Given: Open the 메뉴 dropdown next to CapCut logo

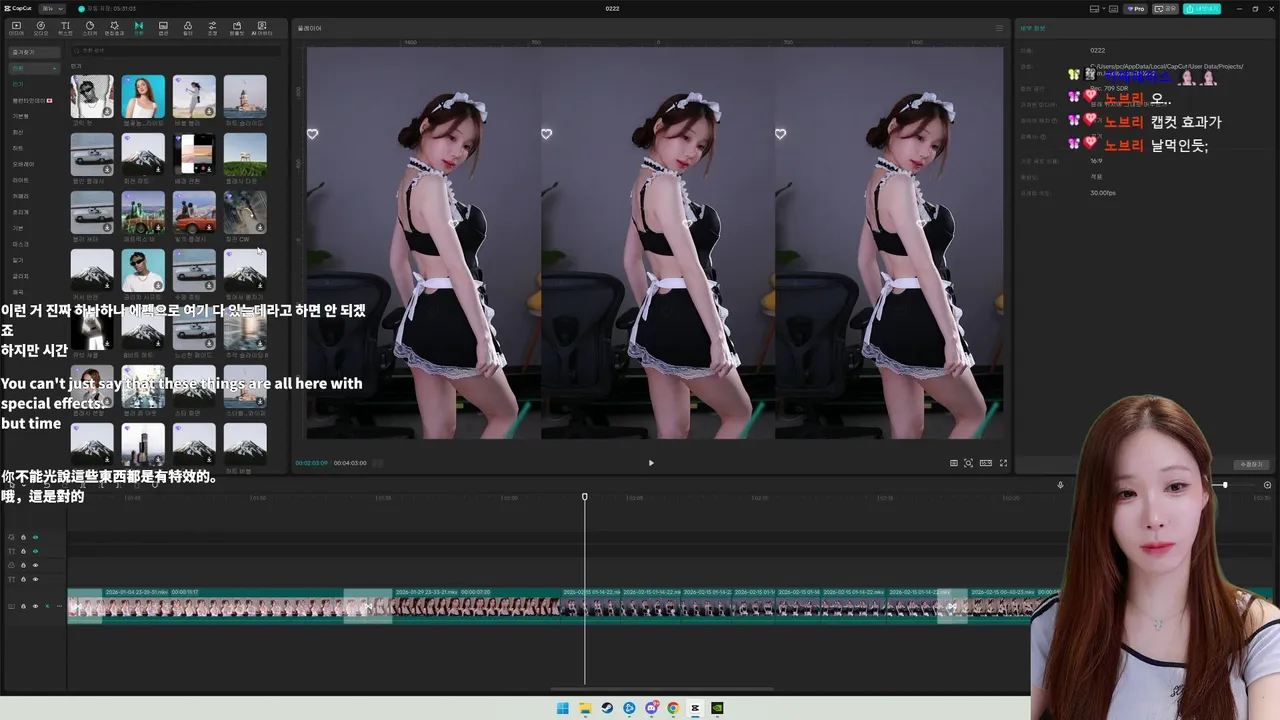Looking at the screenshot, I should tap(52, 8).
